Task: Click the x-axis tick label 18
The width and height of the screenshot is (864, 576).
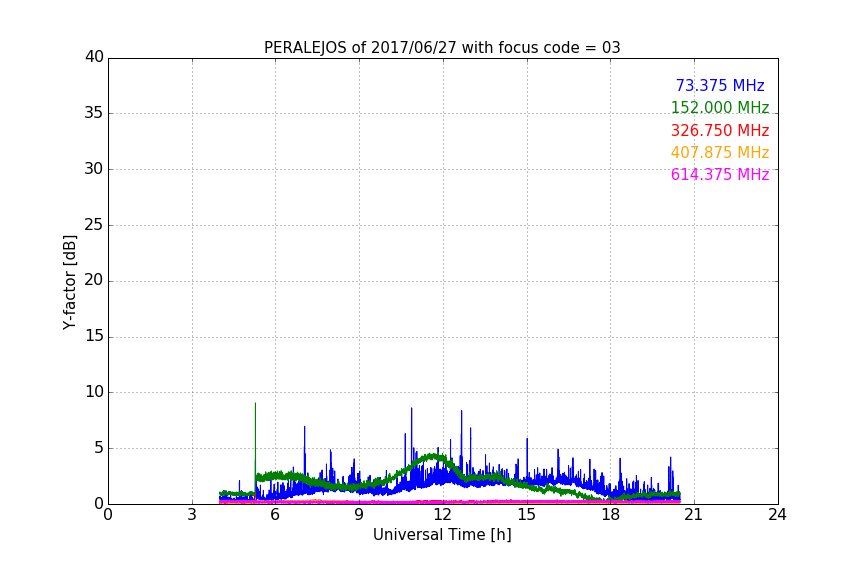Action: (610, 515)
